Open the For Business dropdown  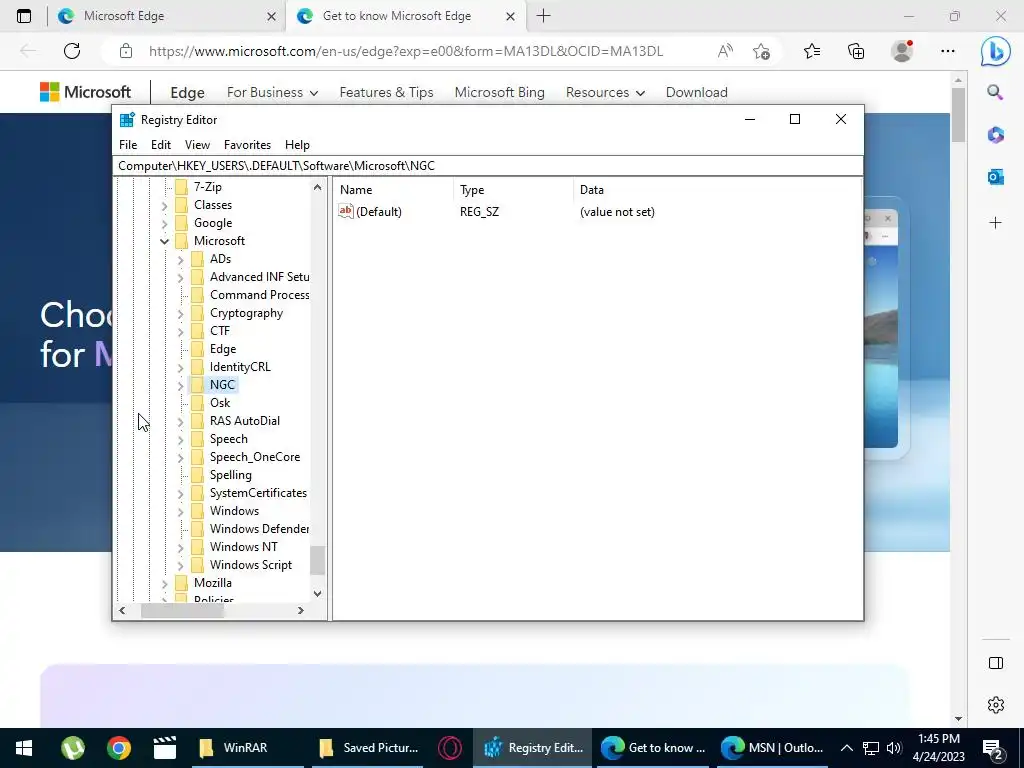coord(272,92)
